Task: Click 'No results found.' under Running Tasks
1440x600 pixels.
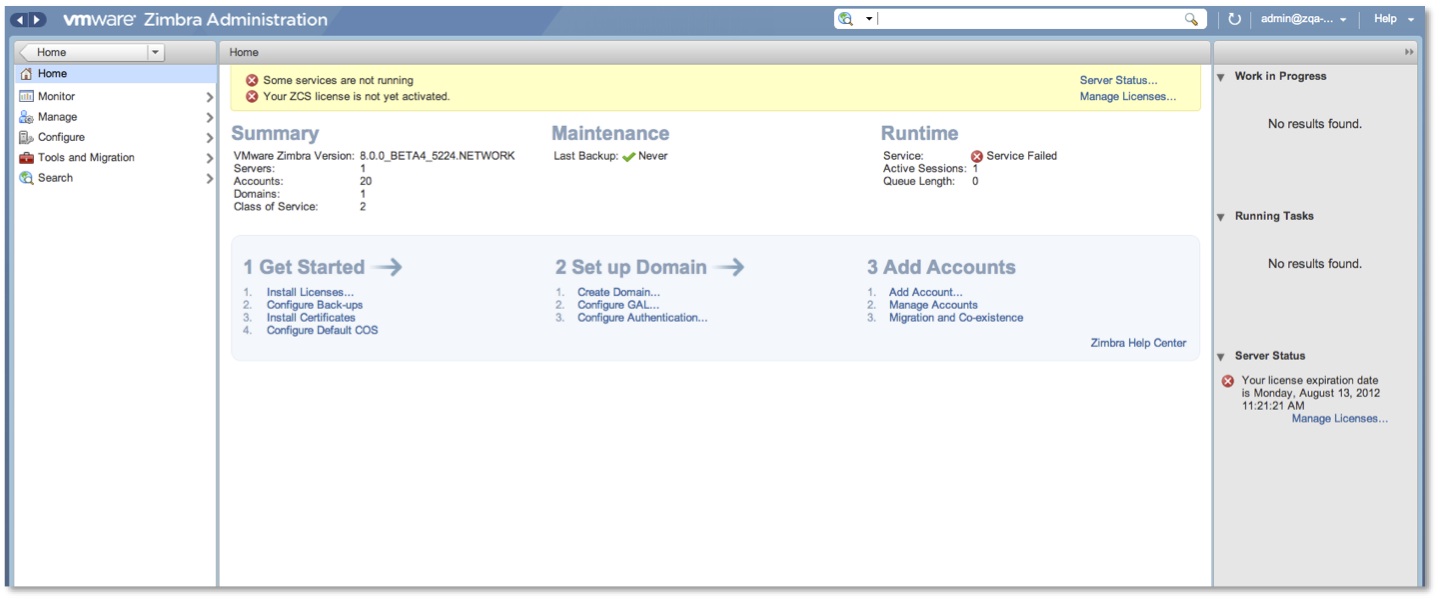Action: [1315, 264]
